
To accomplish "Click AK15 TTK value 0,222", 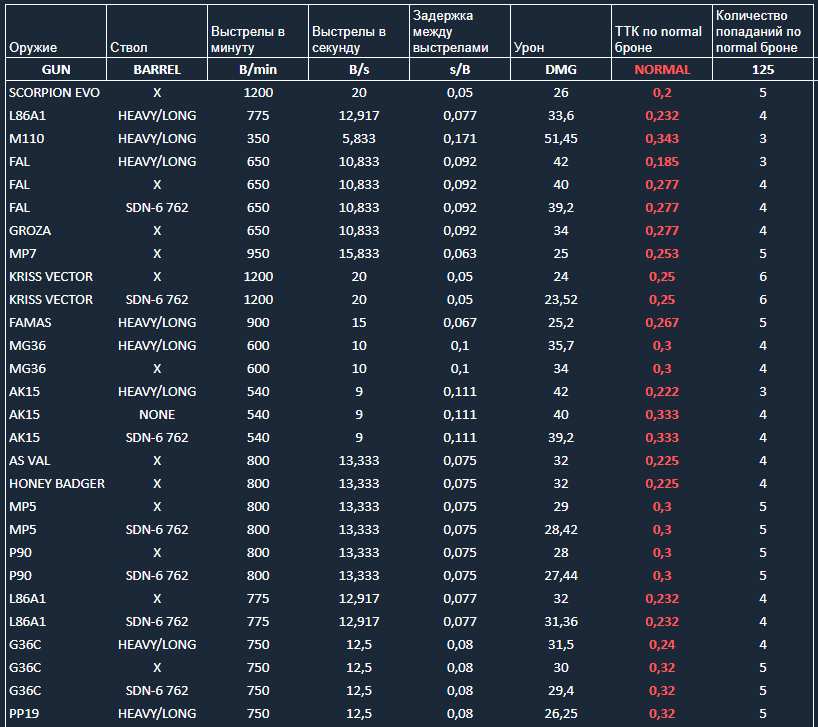I will 662,392.
